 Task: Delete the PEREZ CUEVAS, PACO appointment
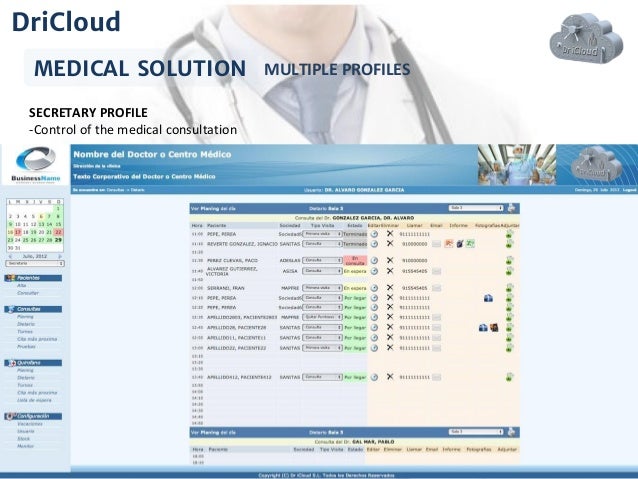pos(390,260)
